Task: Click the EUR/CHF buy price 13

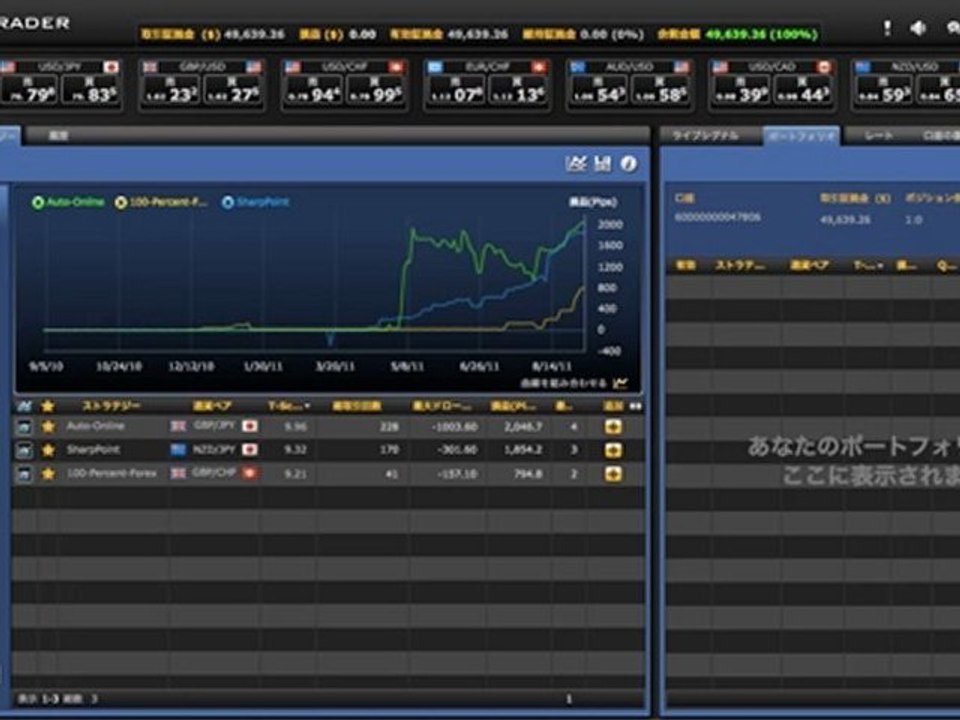Action: (x=517, y=91)
